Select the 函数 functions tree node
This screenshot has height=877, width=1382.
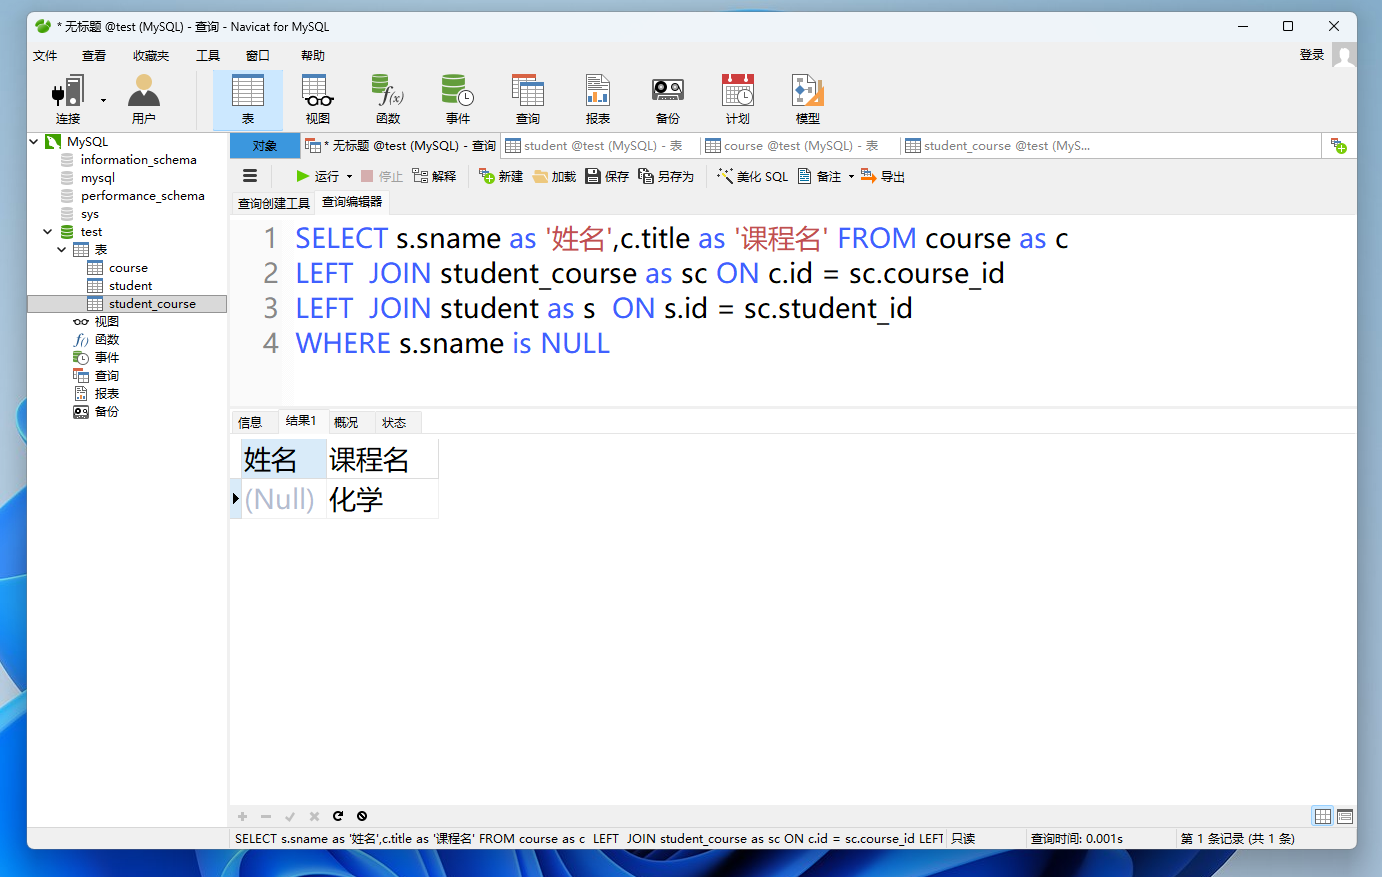click(106, 340)
